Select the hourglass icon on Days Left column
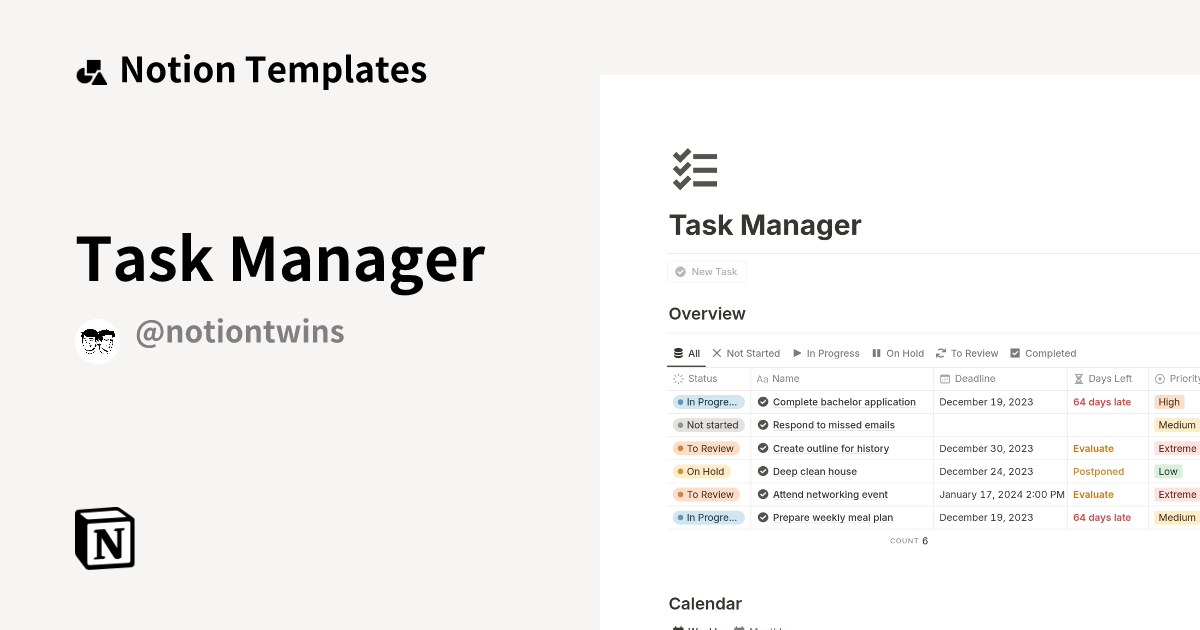Image resolution: width=1200 pixels, height=630 pixels. (x=1077, y=378)
